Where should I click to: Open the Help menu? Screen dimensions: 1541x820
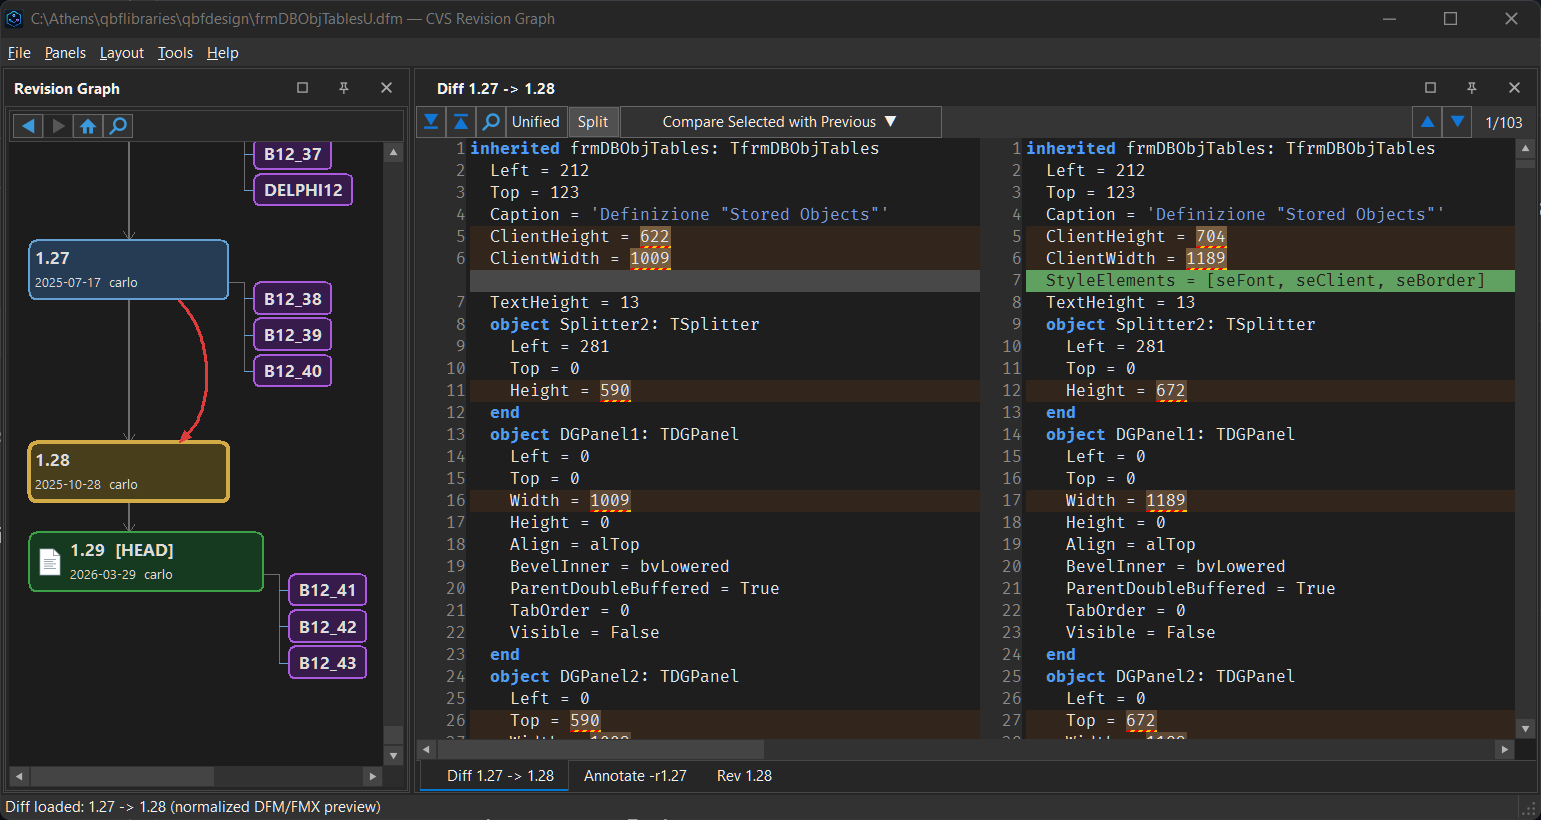(x=223, y=53)
